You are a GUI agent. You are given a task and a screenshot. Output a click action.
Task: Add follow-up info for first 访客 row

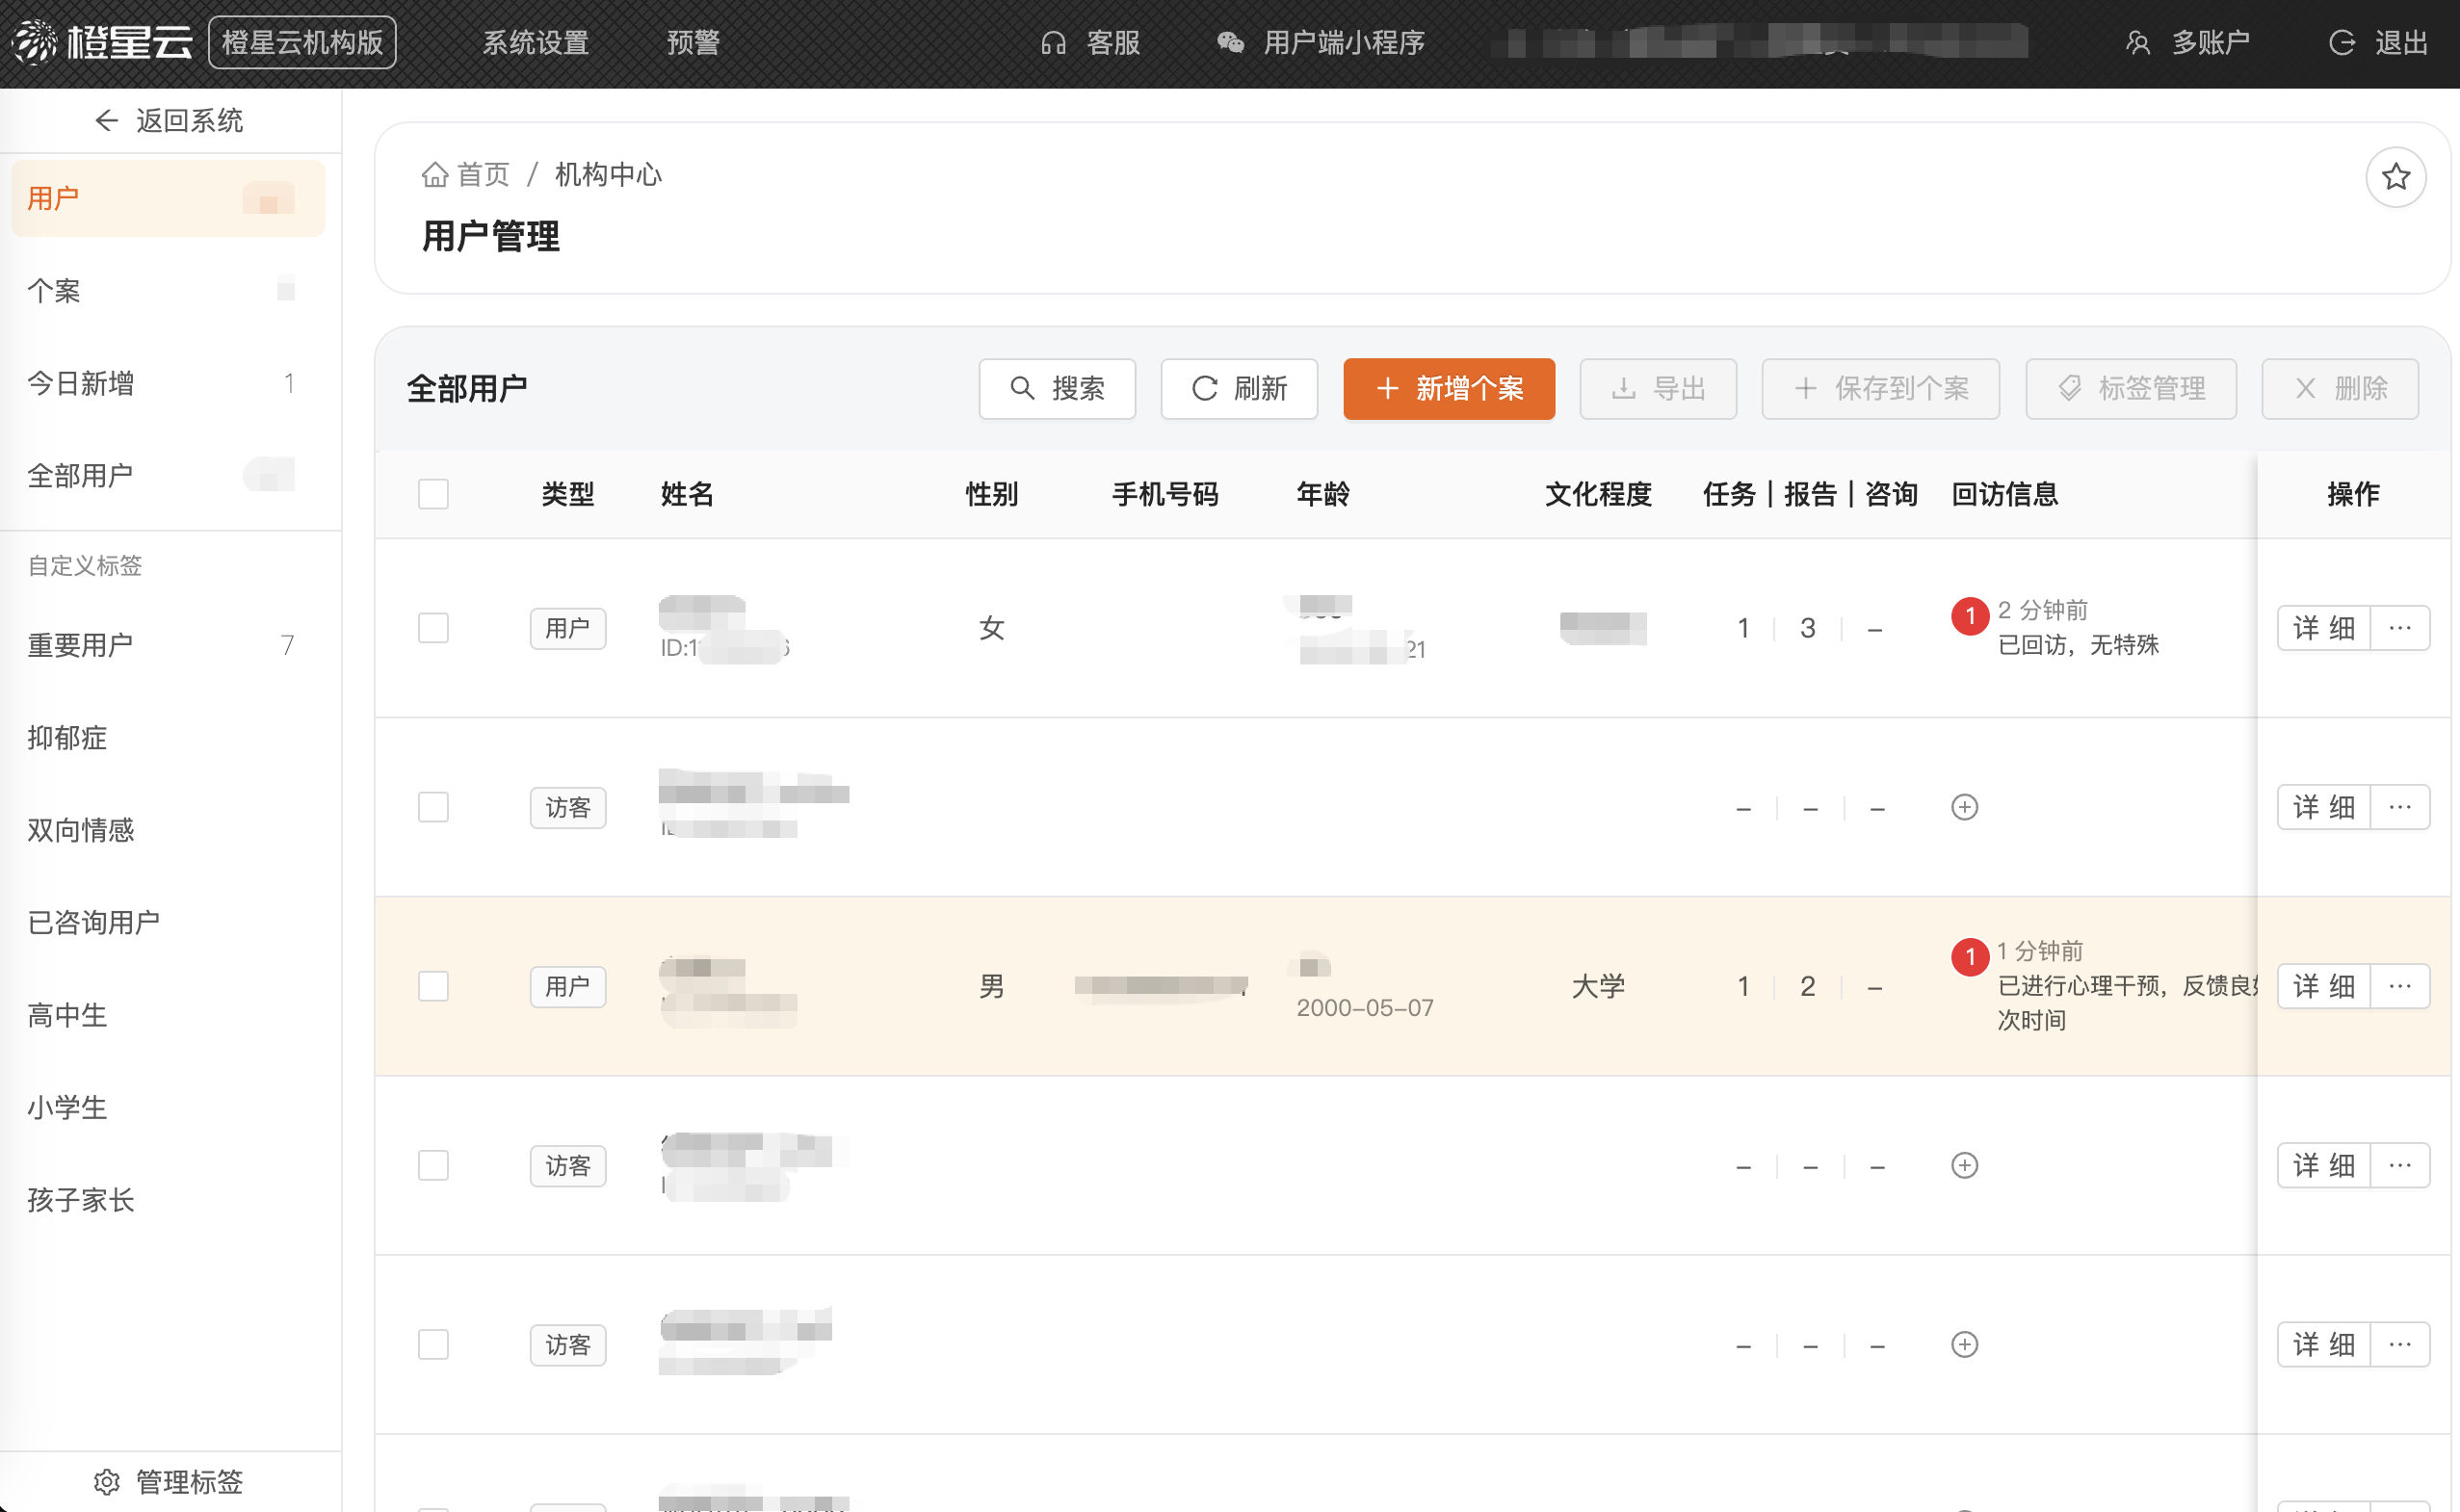coord(1964,807)
